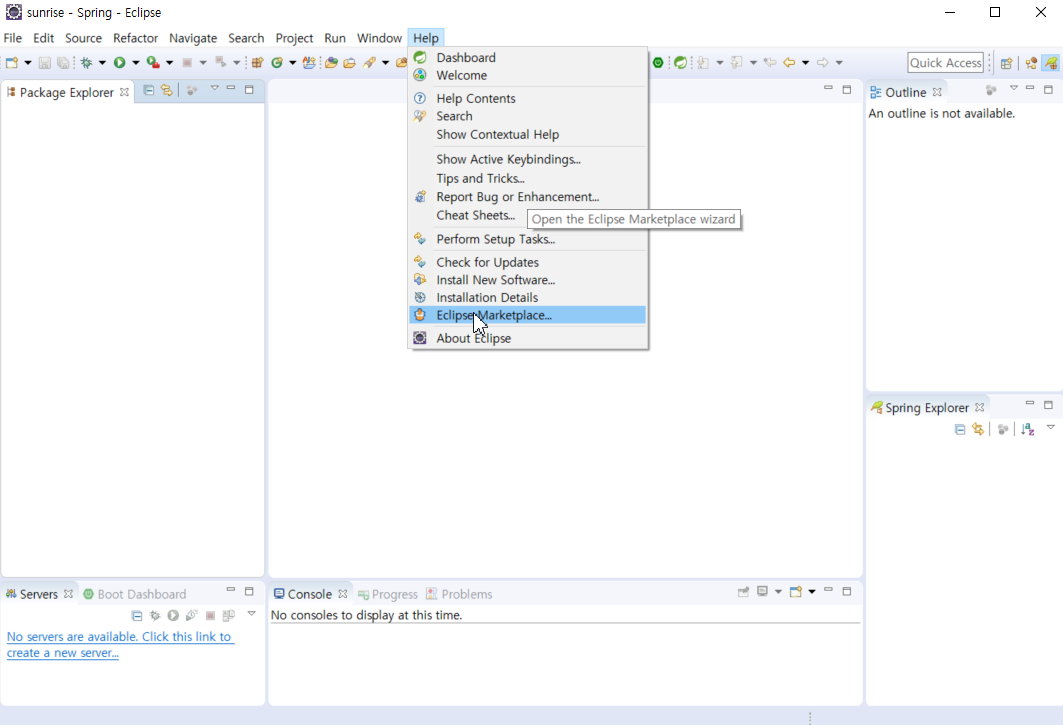This screenshot has width=1063, height=725.
Task: Switch to the Problems tab
Action: 459,594
